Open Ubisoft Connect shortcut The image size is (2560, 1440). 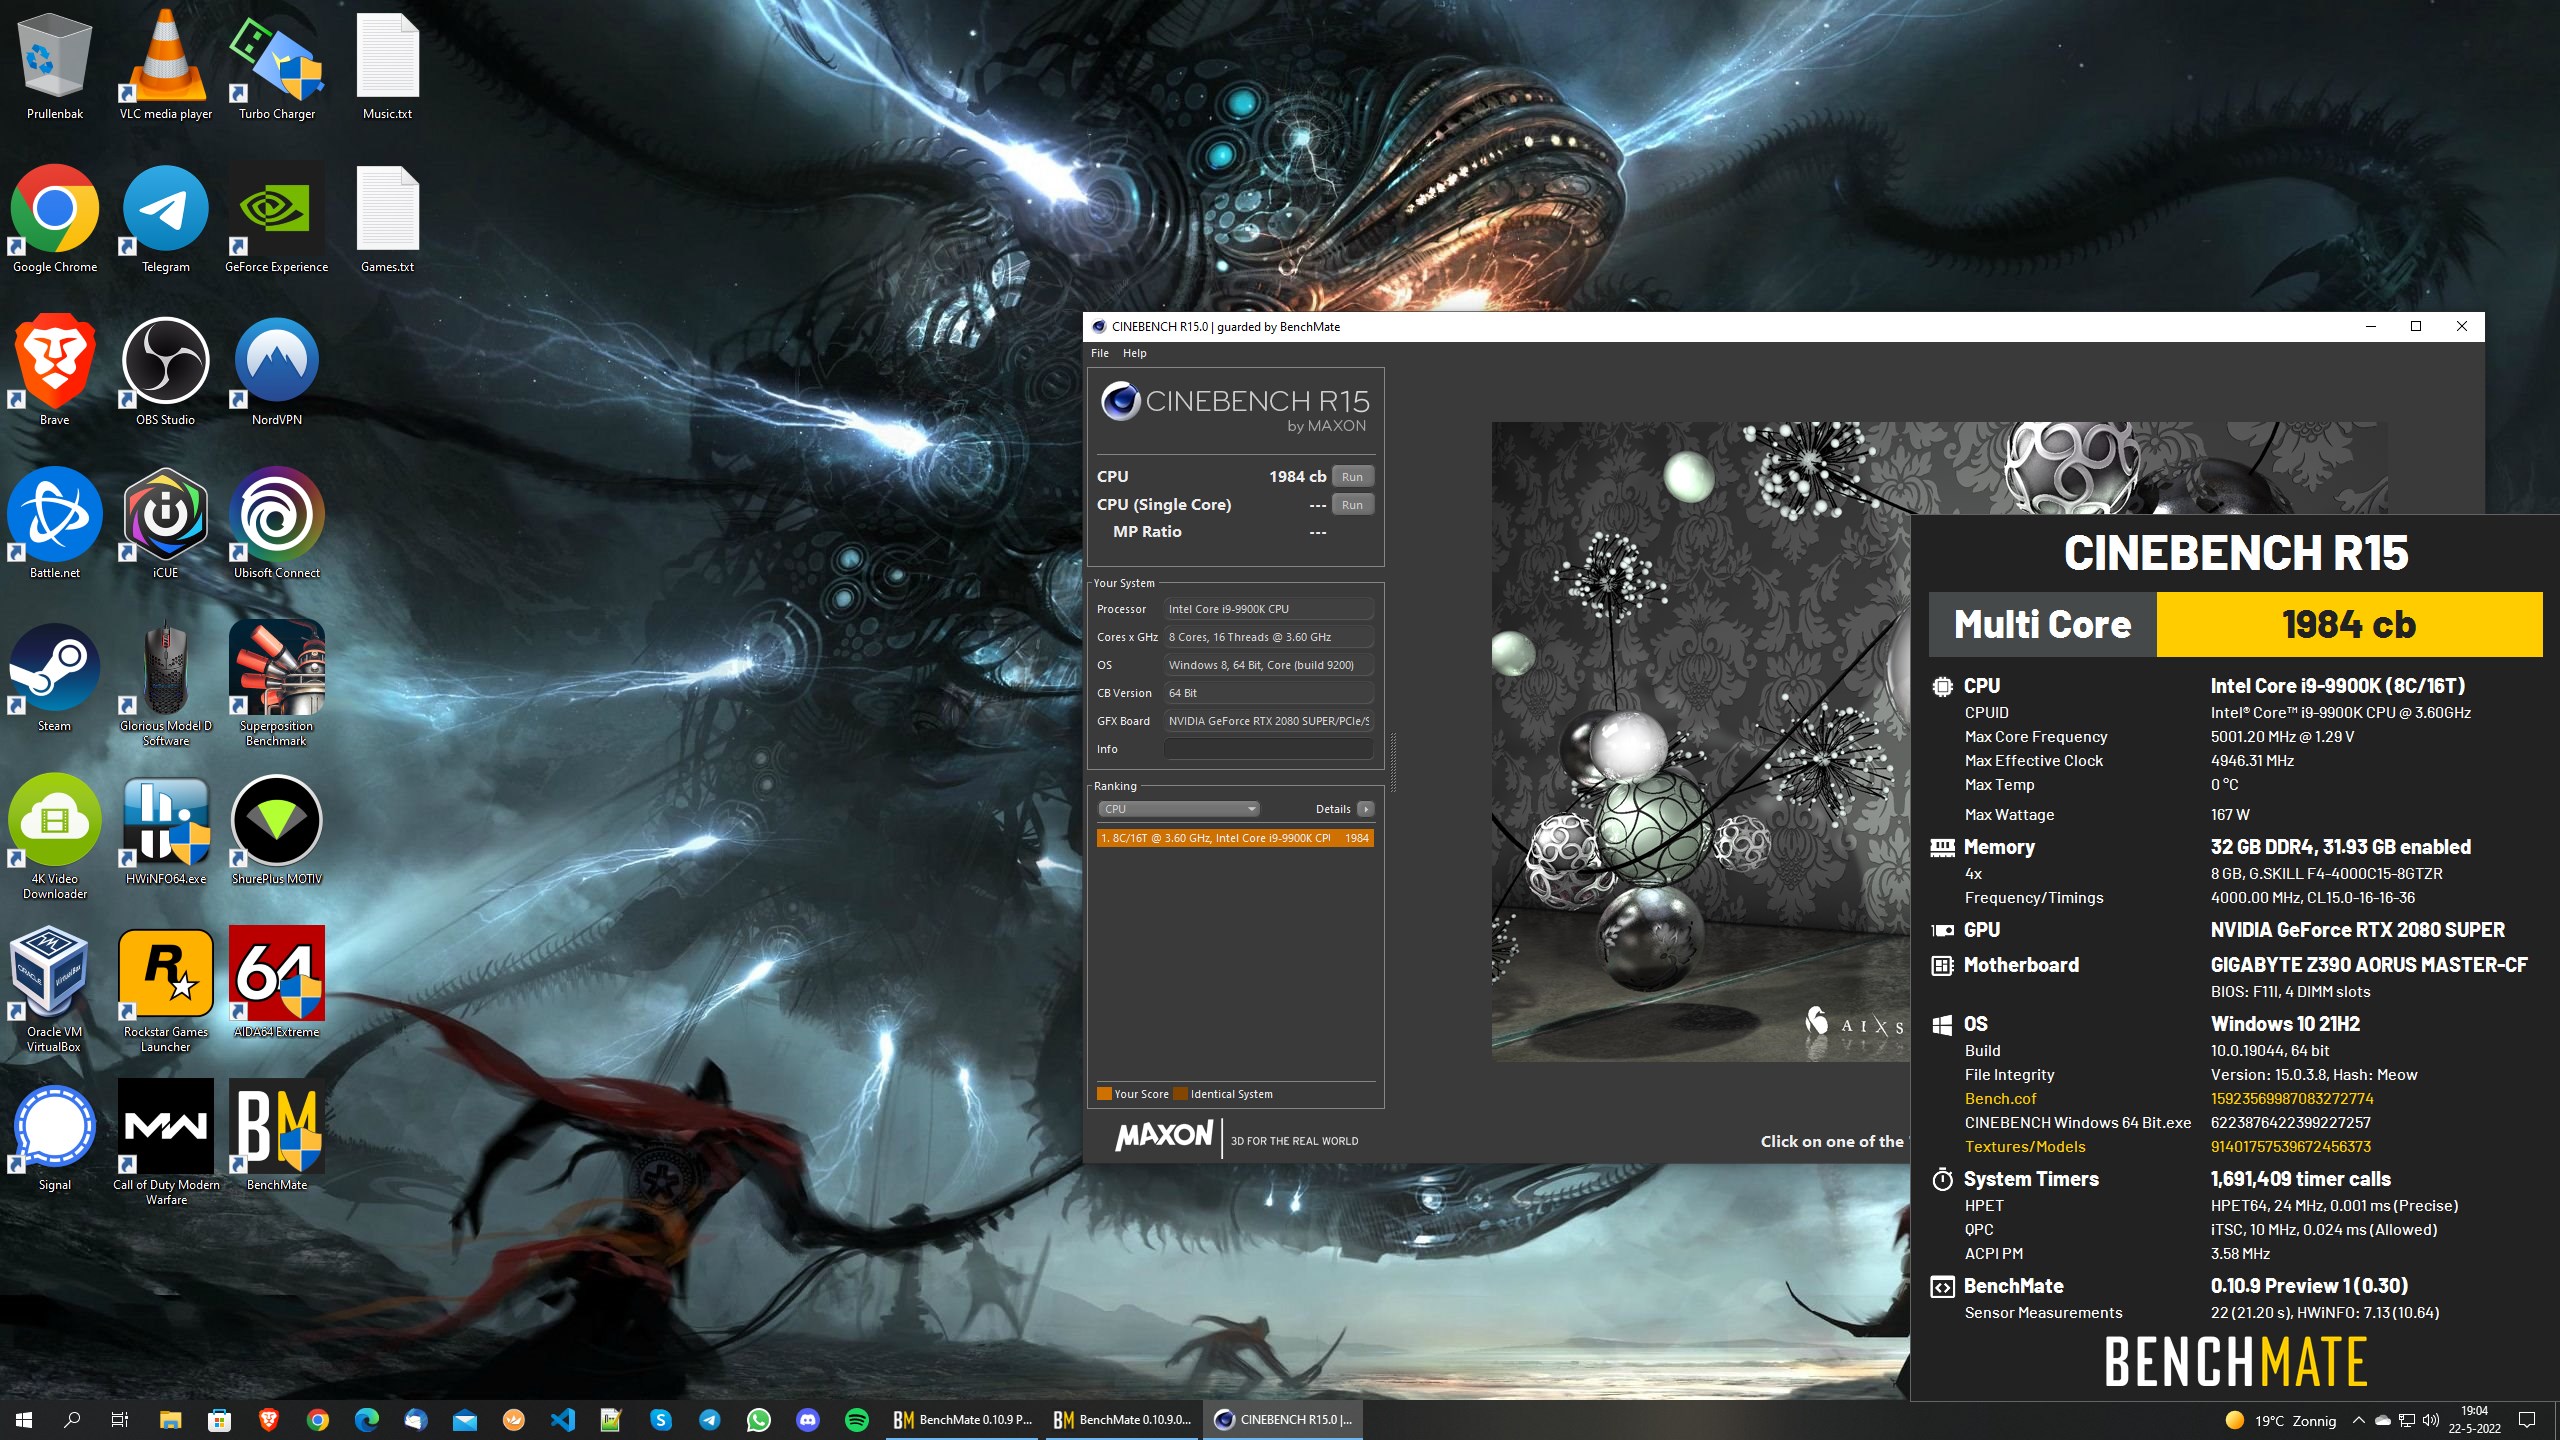[x=277, y=525]
